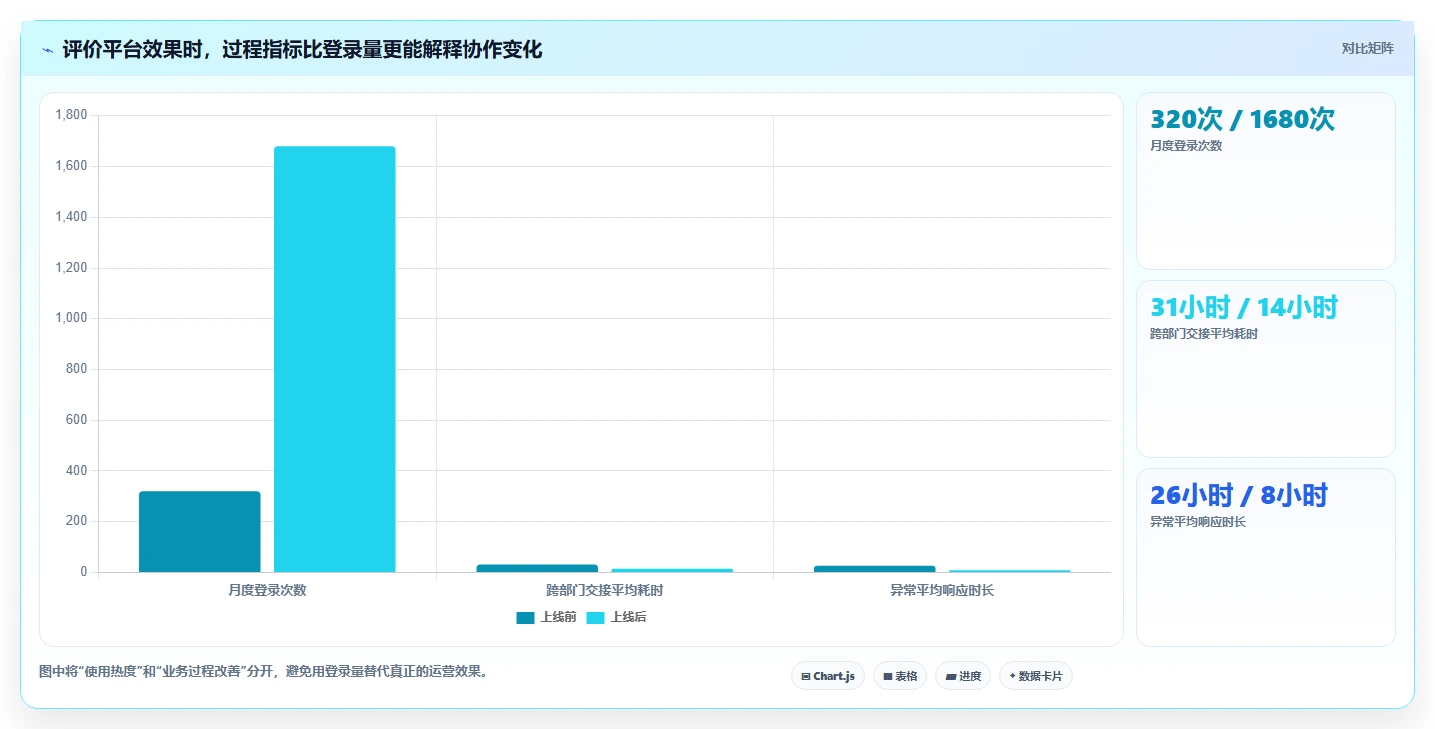Screen dimensions: 1435x729
Task: Toggle the 上线后 legend swatch
Action: 596,617
